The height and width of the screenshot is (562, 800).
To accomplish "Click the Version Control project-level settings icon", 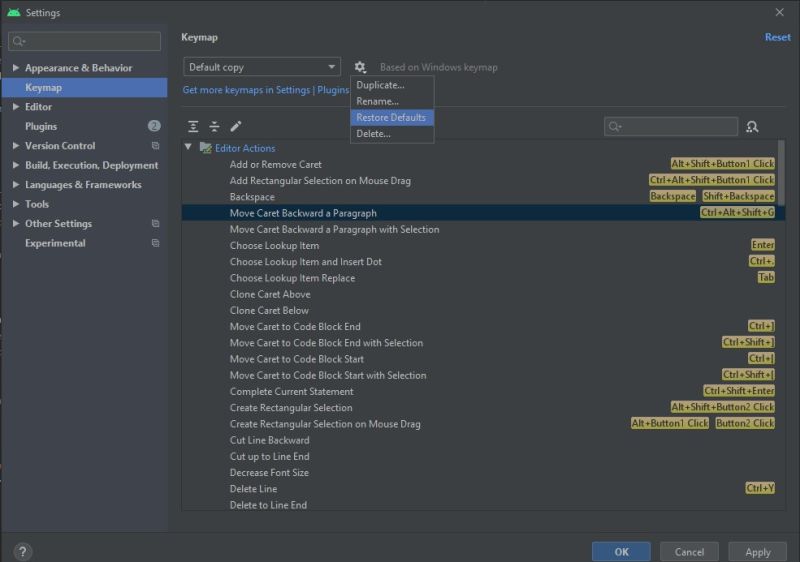I will (x=156, y=146).
